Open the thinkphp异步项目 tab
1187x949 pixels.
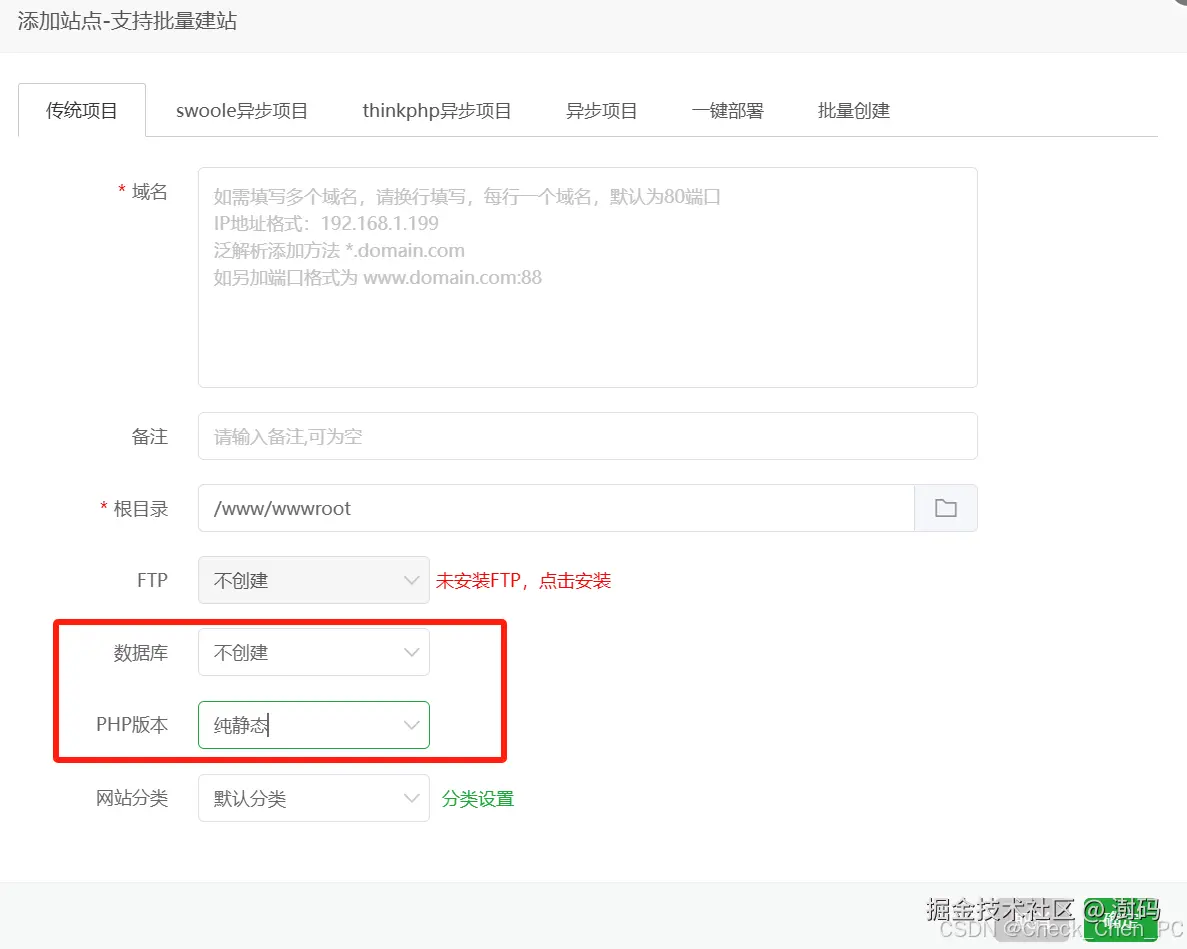[437, 110]
